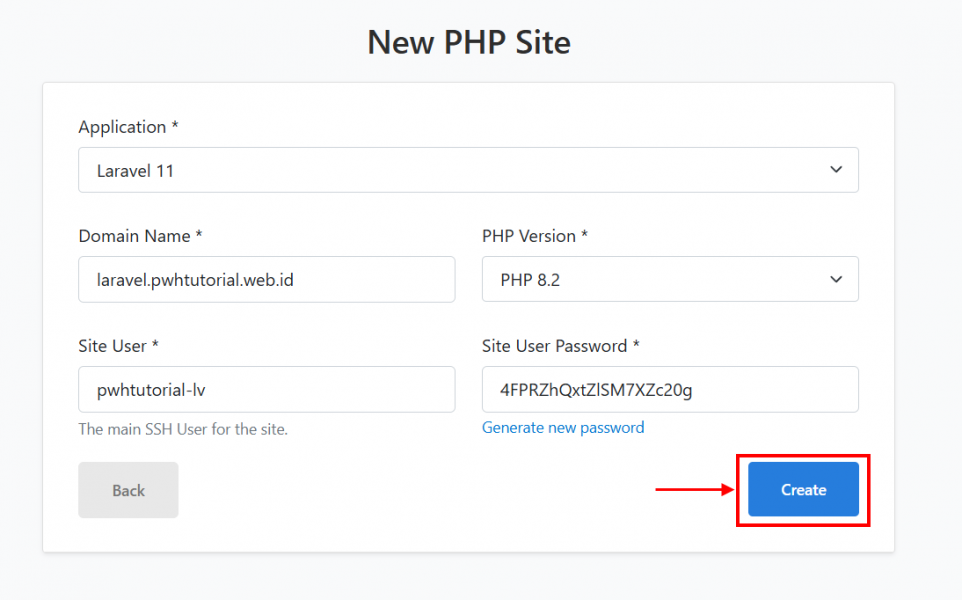The width and height of the screenshot is (962, 600).
Task: Click the Application field label
Action: (x=128, y=127)
